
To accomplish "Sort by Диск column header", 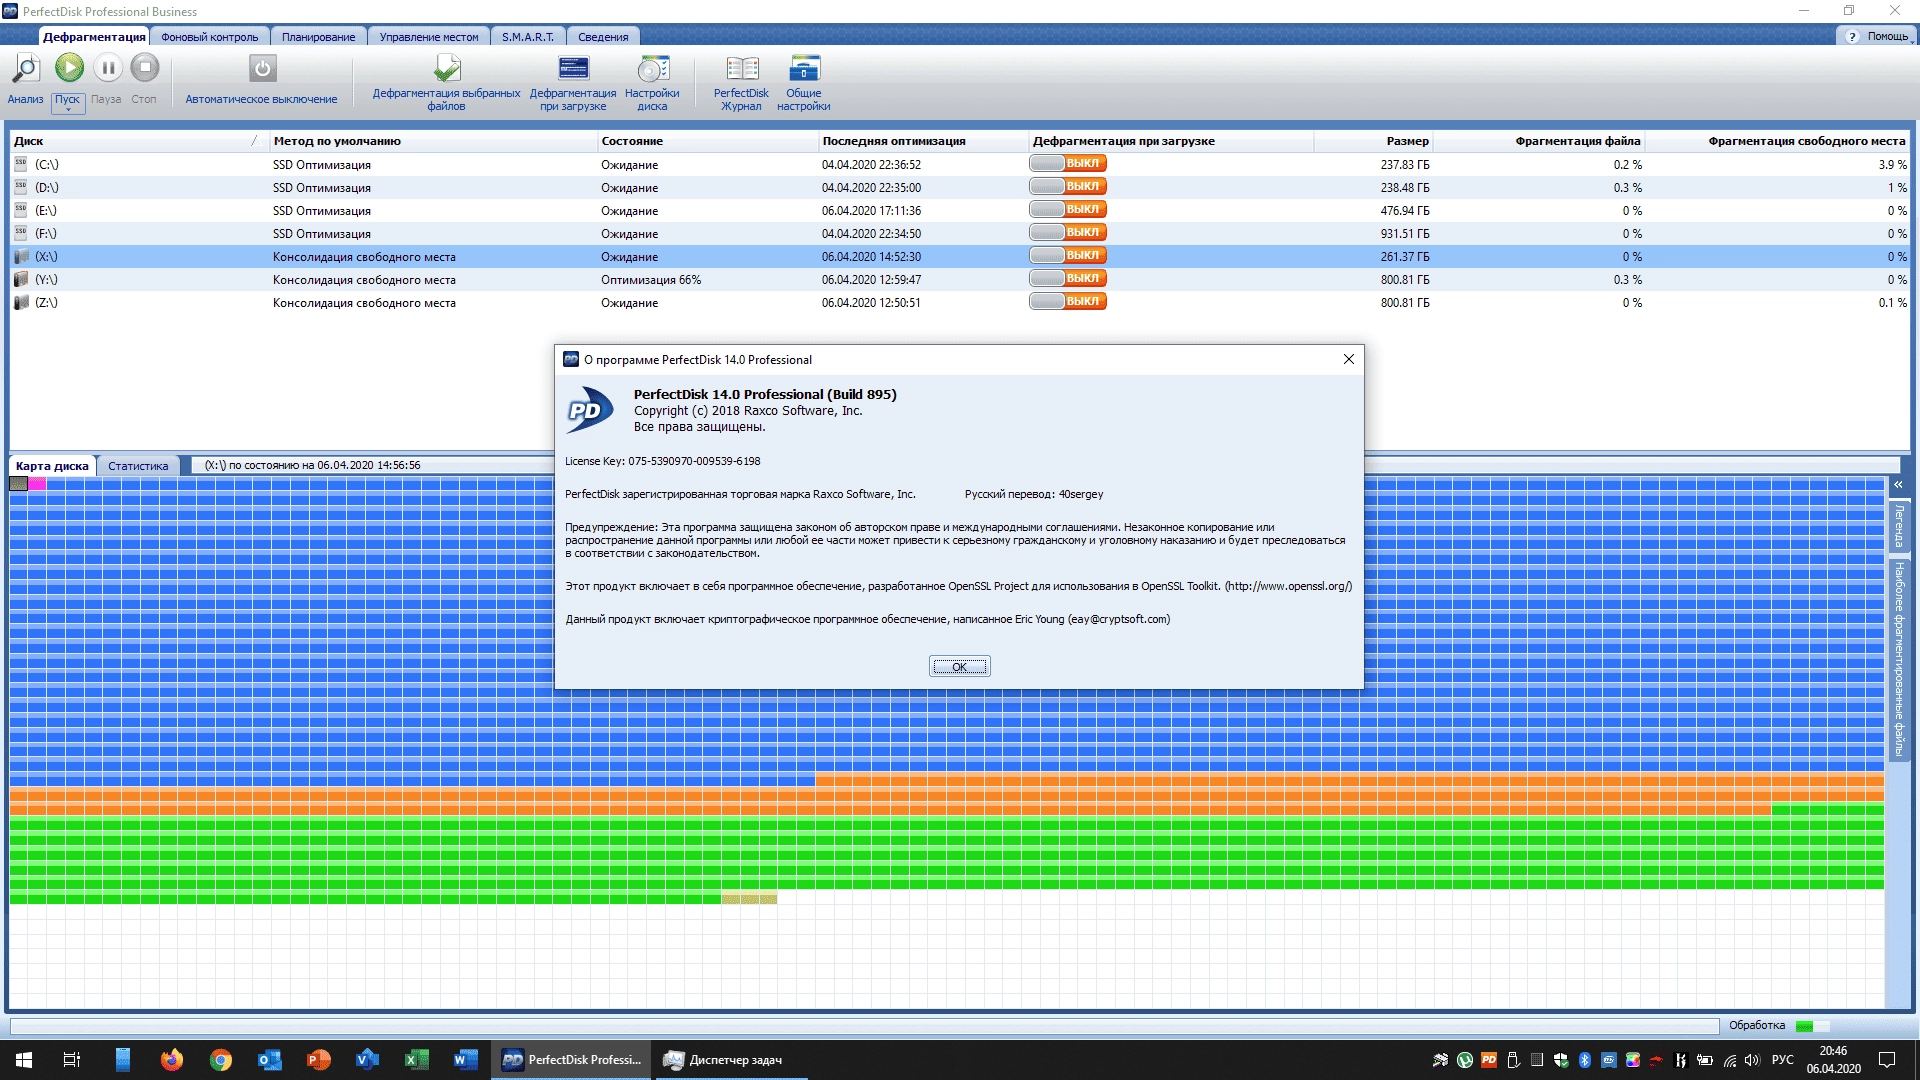I will 139,141.
